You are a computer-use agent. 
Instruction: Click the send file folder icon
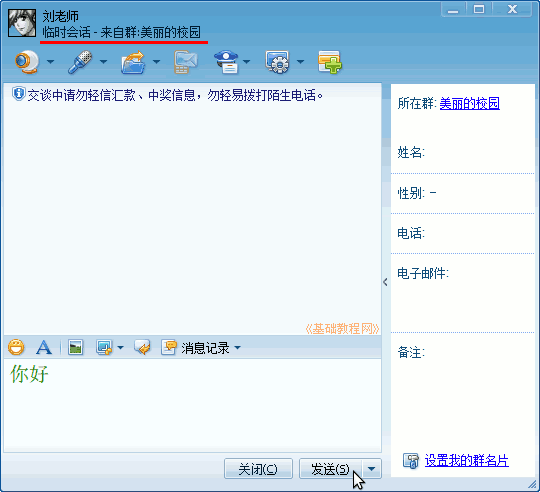pos(133,62)
